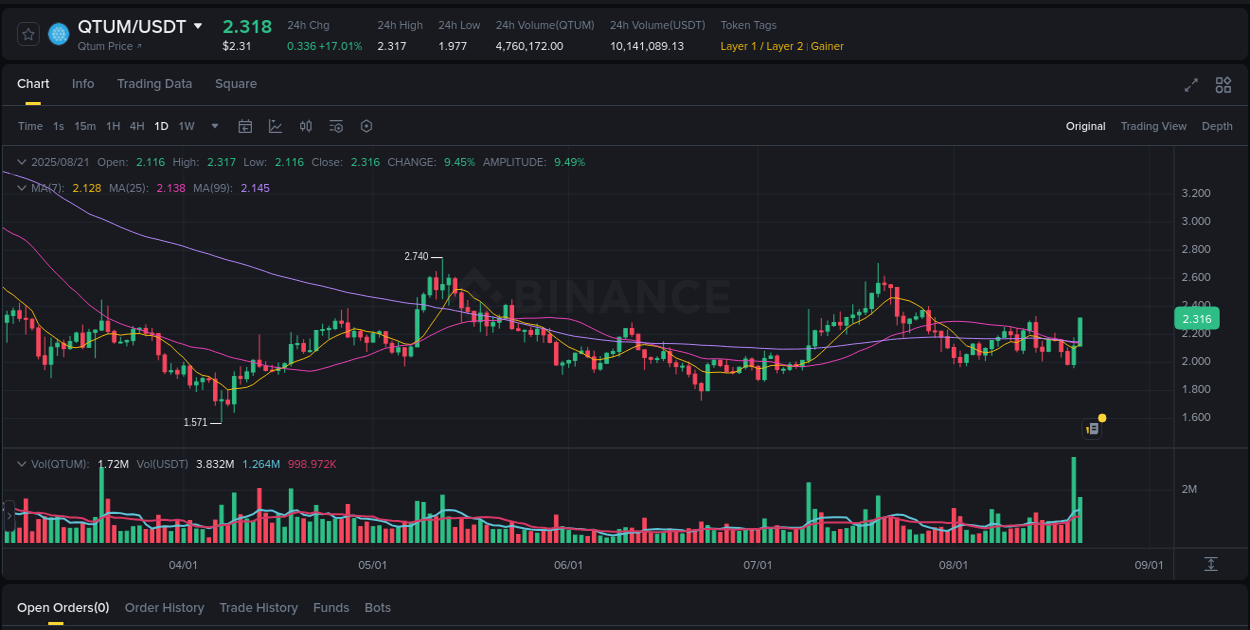Collapse the MA indicator display row

click(21, 187)
